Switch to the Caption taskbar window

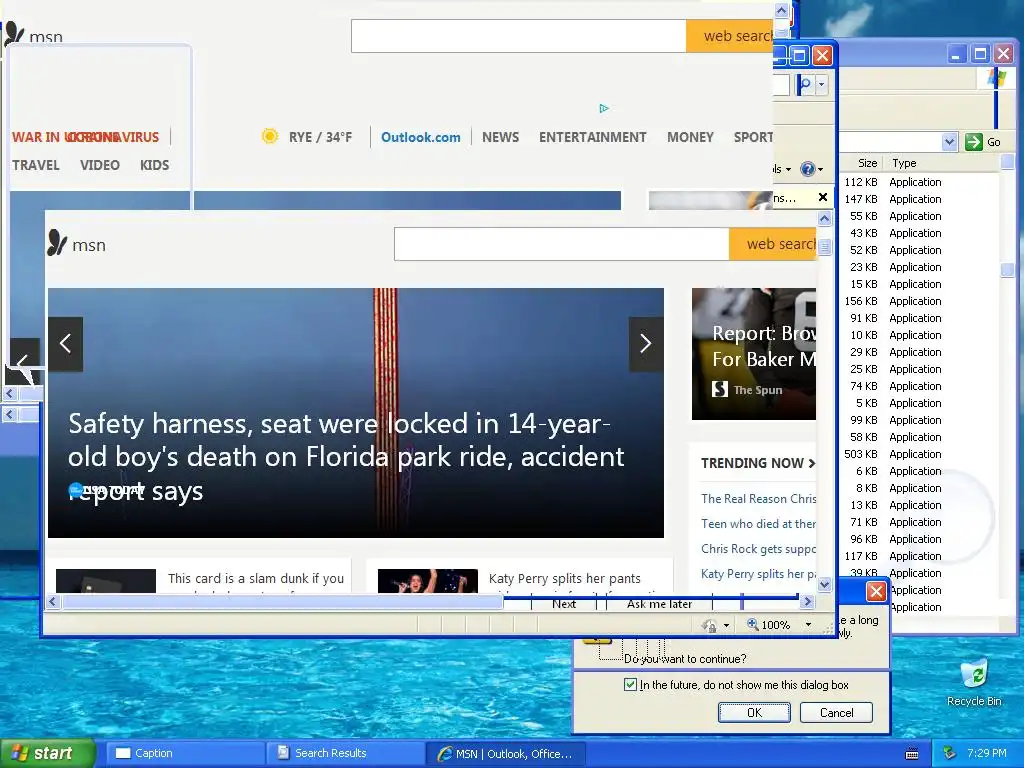pyautogui.click(x=185, y=753)
